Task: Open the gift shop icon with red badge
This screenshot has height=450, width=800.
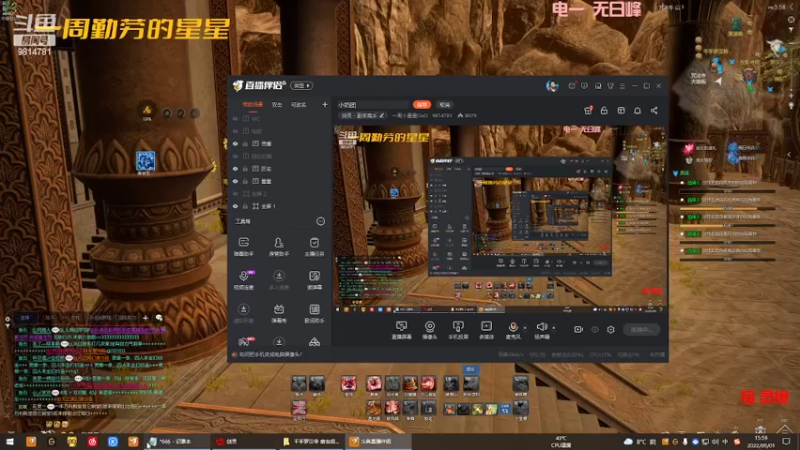Action: click(588, 110)
